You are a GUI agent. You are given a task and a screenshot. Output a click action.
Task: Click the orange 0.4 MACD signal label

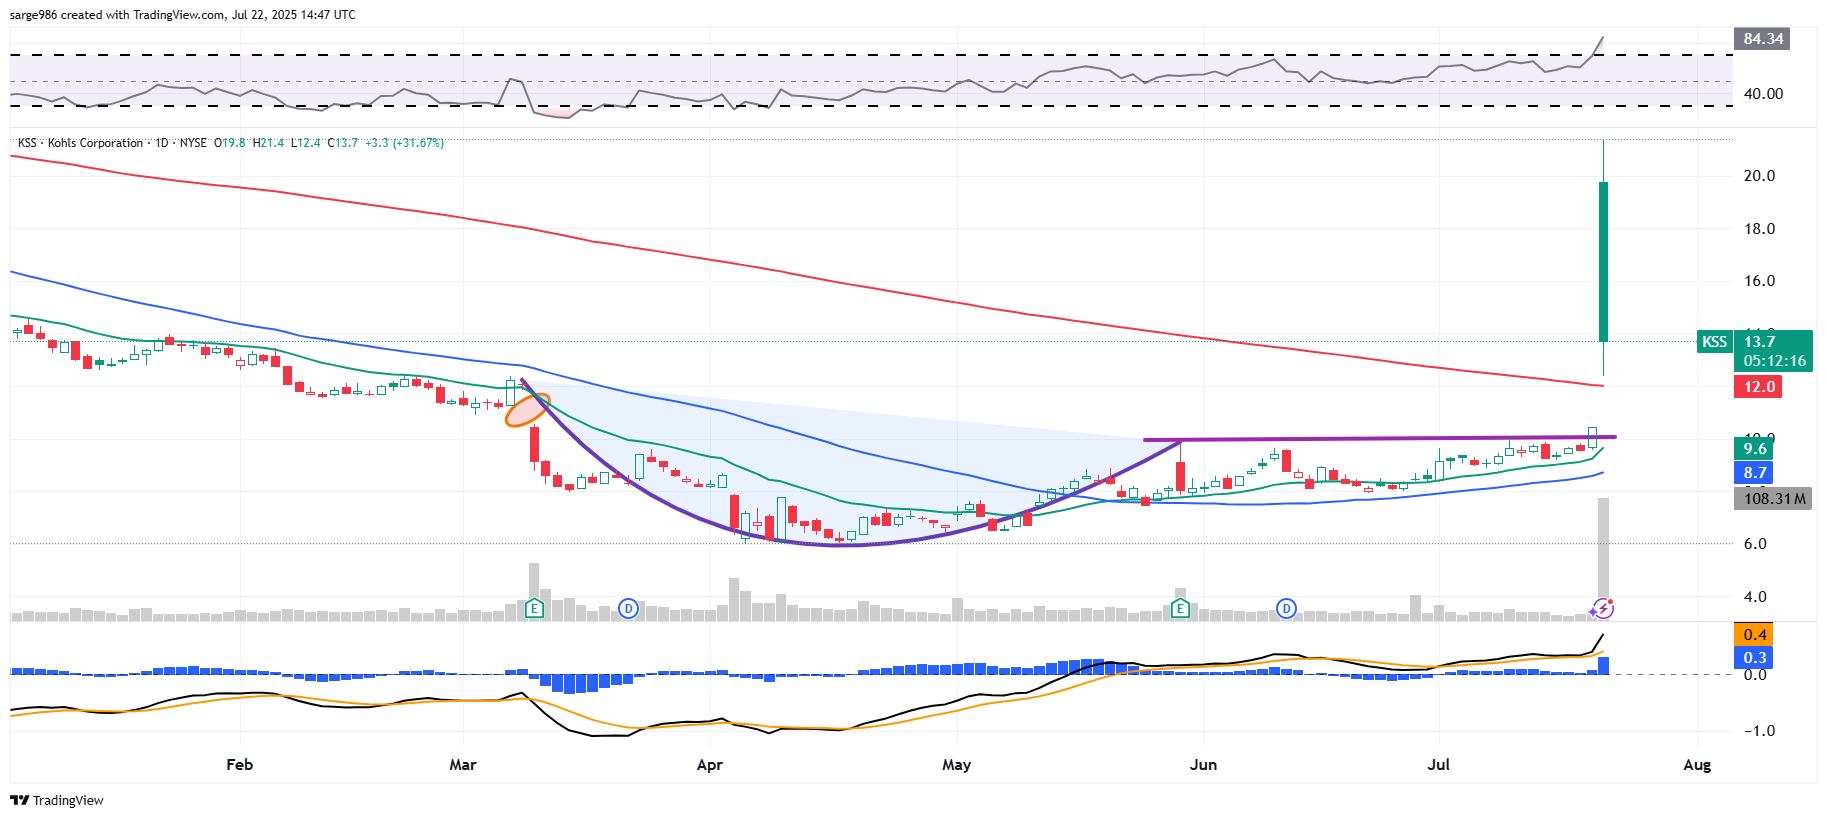pyautogui.click(x=1755, y=635)
